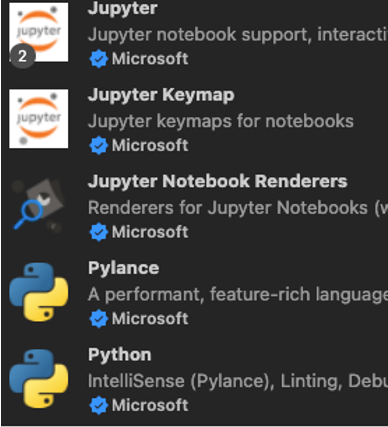Click Microsoft publisher under Jupyter Notebook Renderers
Image resolution: width=388 pixels, height=427 pixels.
pyautogui.click(x=150, y=232)
